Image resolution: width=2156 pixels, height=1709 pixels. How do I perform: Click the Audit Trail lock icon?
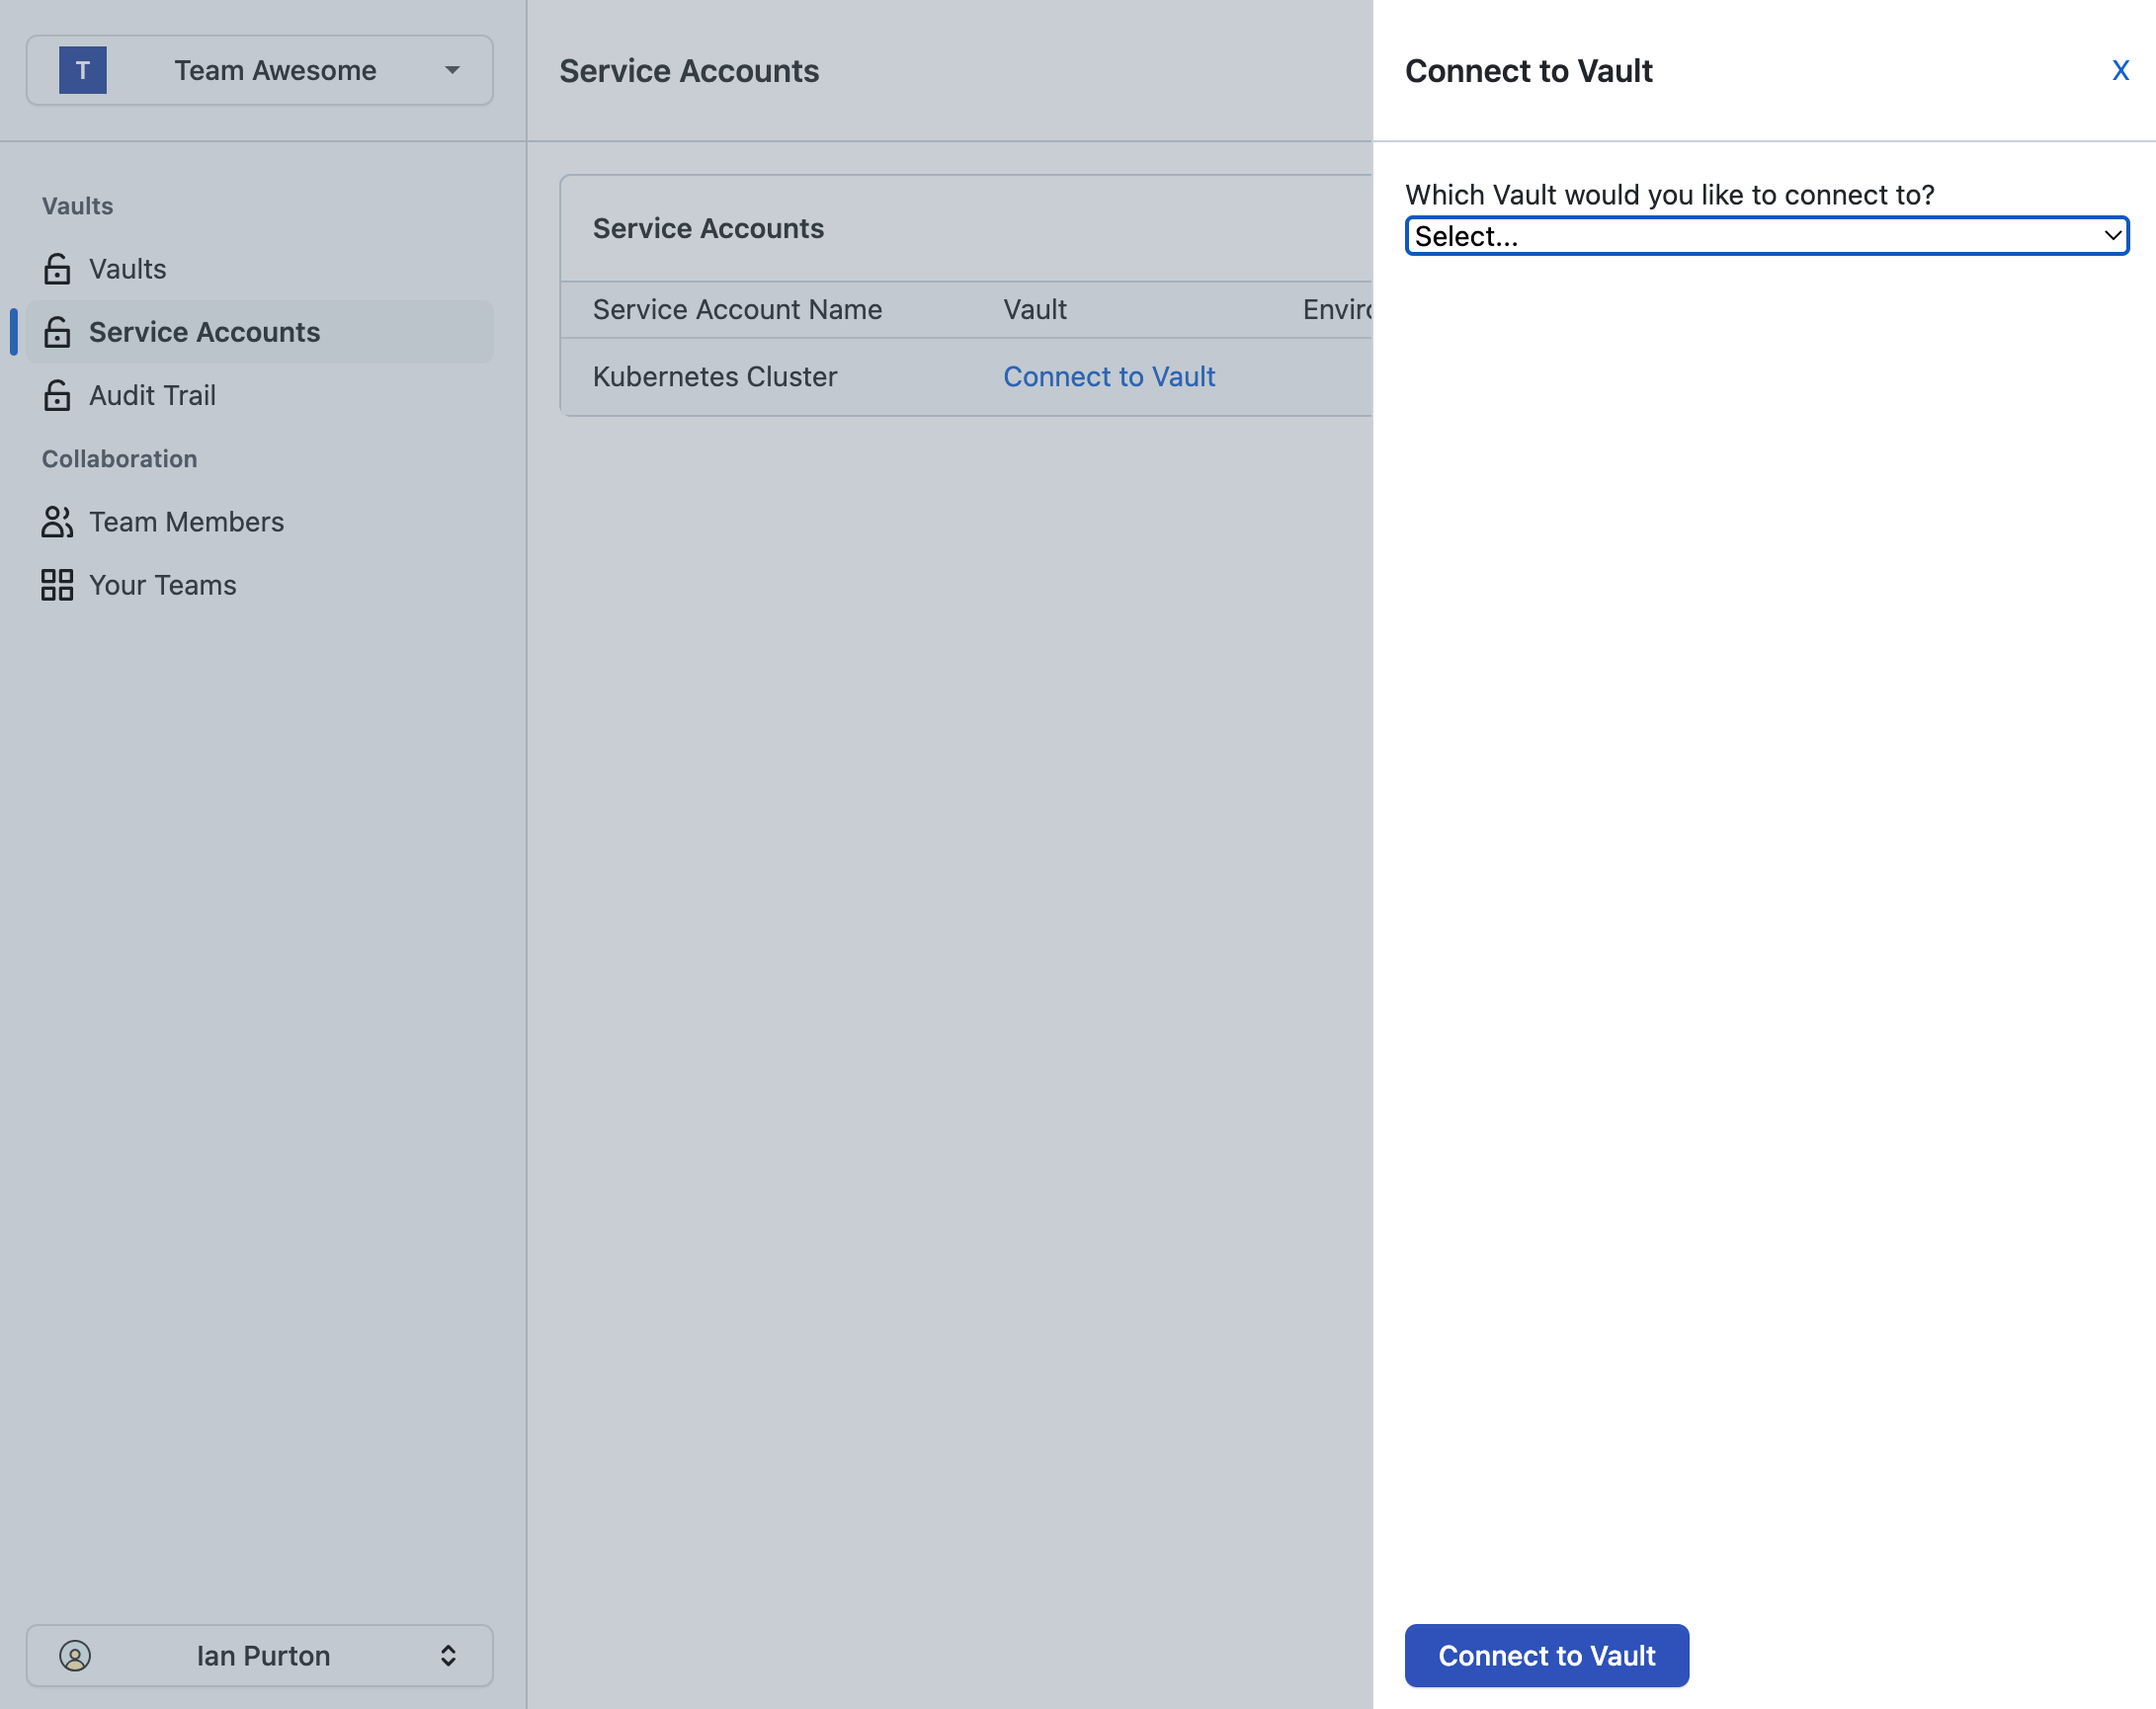(x=57, y=395)
